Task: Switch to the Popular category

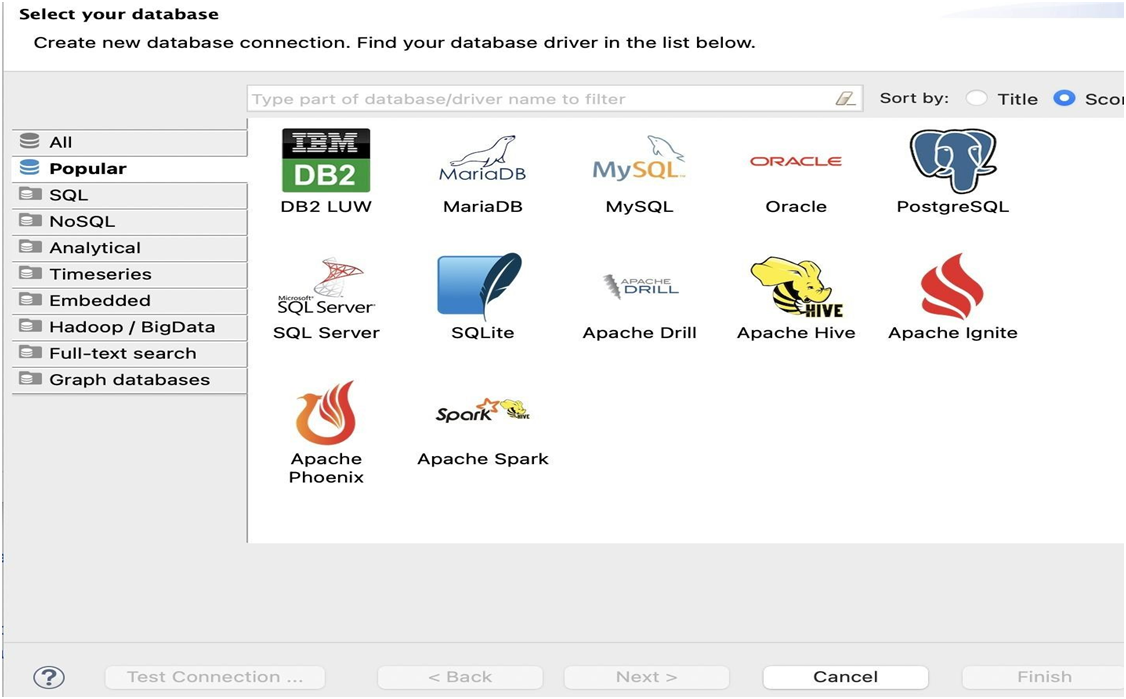Action: coord(130,169)
